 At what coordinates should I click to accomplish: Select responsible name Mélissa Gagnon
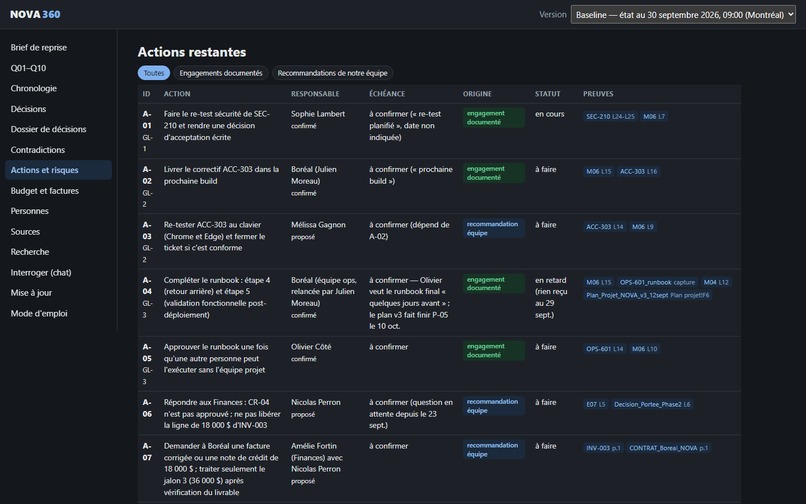[318, 225]
